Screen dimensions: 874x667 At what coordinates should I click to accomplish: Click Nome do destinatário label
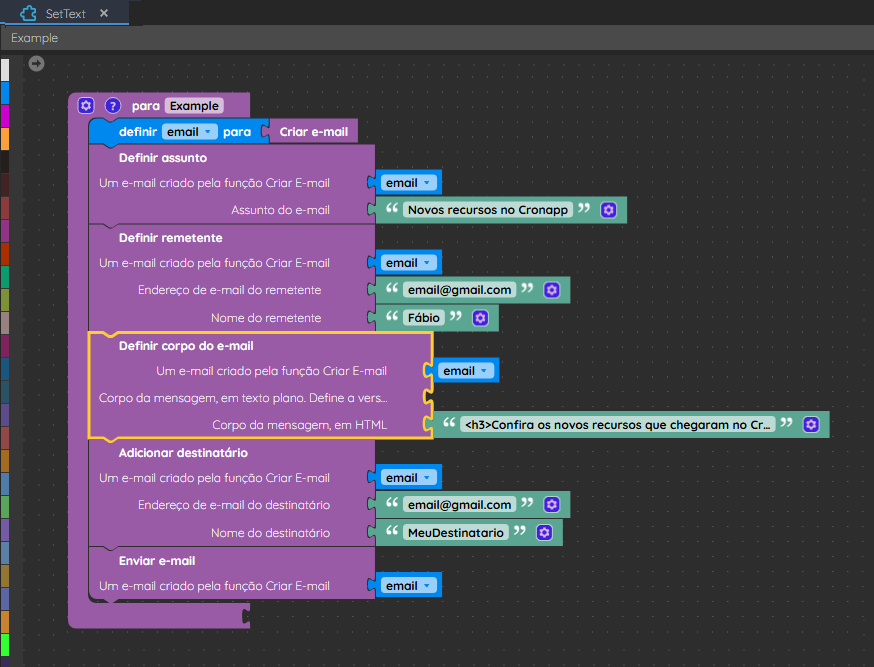coord(270,533)
